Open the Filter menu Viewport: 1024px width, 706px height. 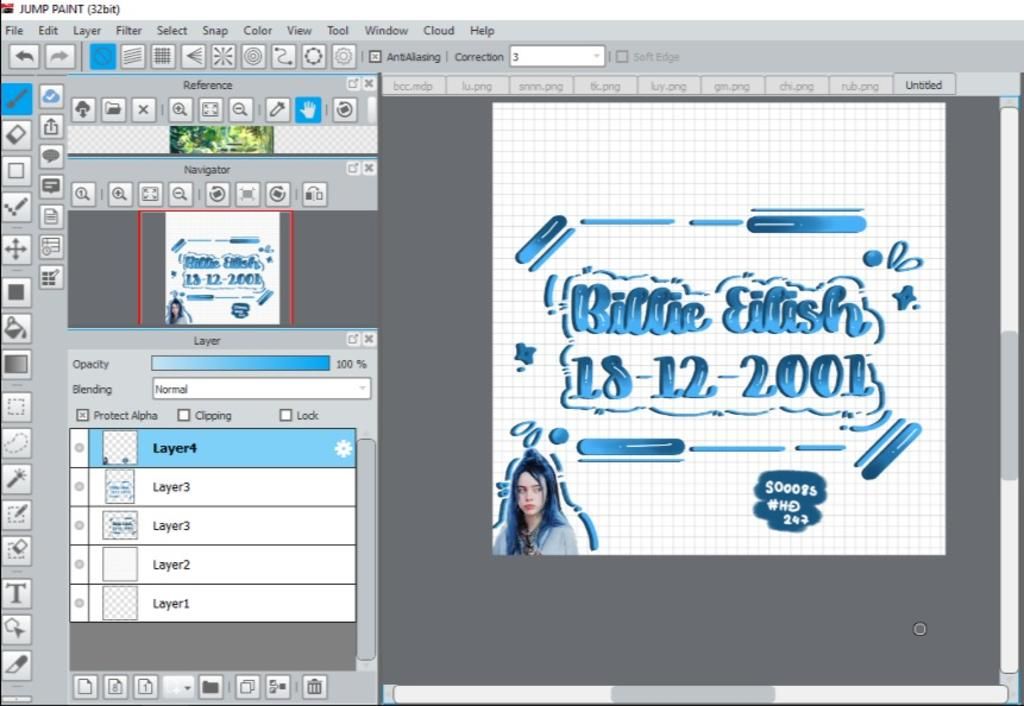click(129, 30)
